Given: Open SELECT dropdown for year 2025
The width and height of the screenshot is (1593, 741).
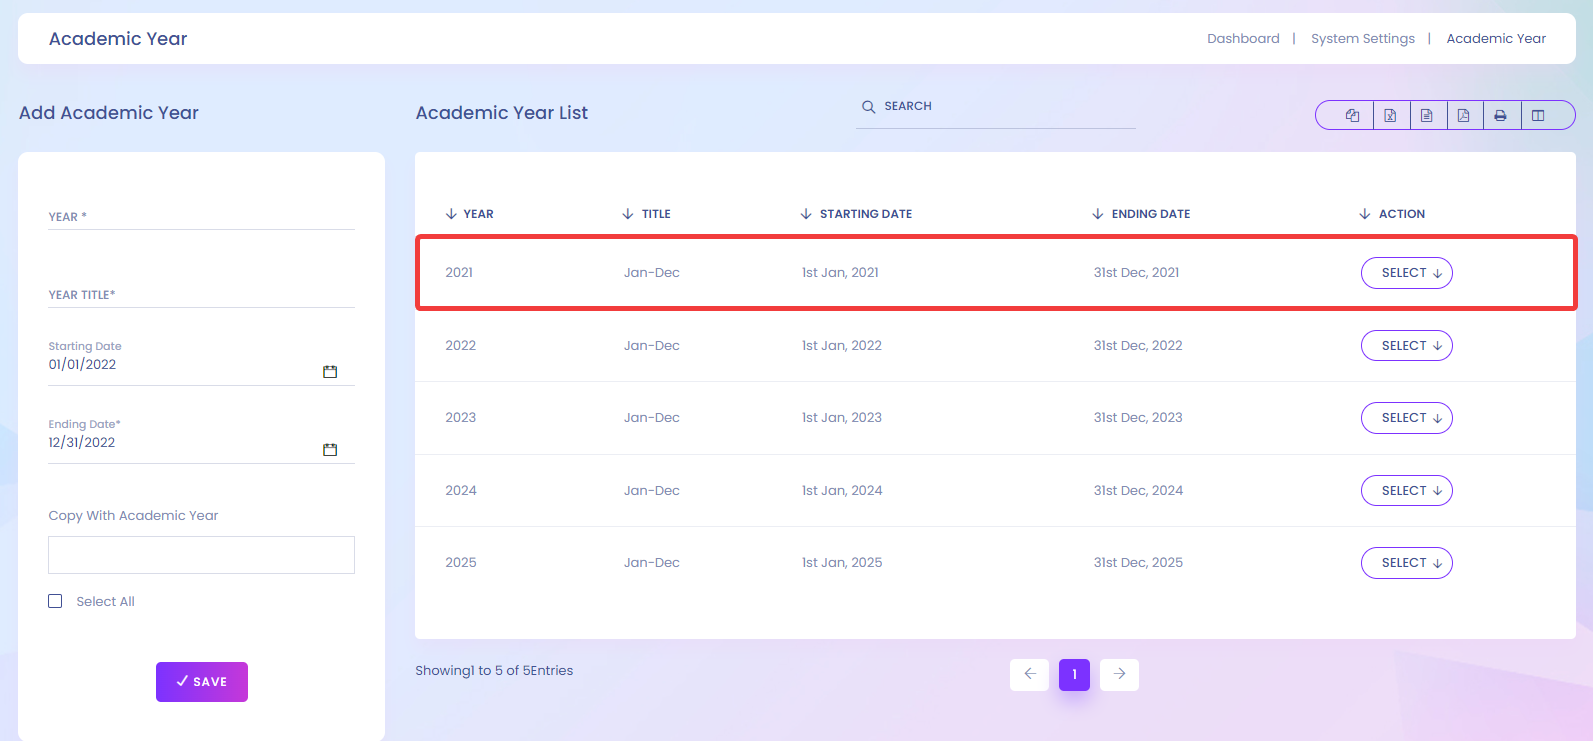Looking at the screenshot, I should 1407,563.
